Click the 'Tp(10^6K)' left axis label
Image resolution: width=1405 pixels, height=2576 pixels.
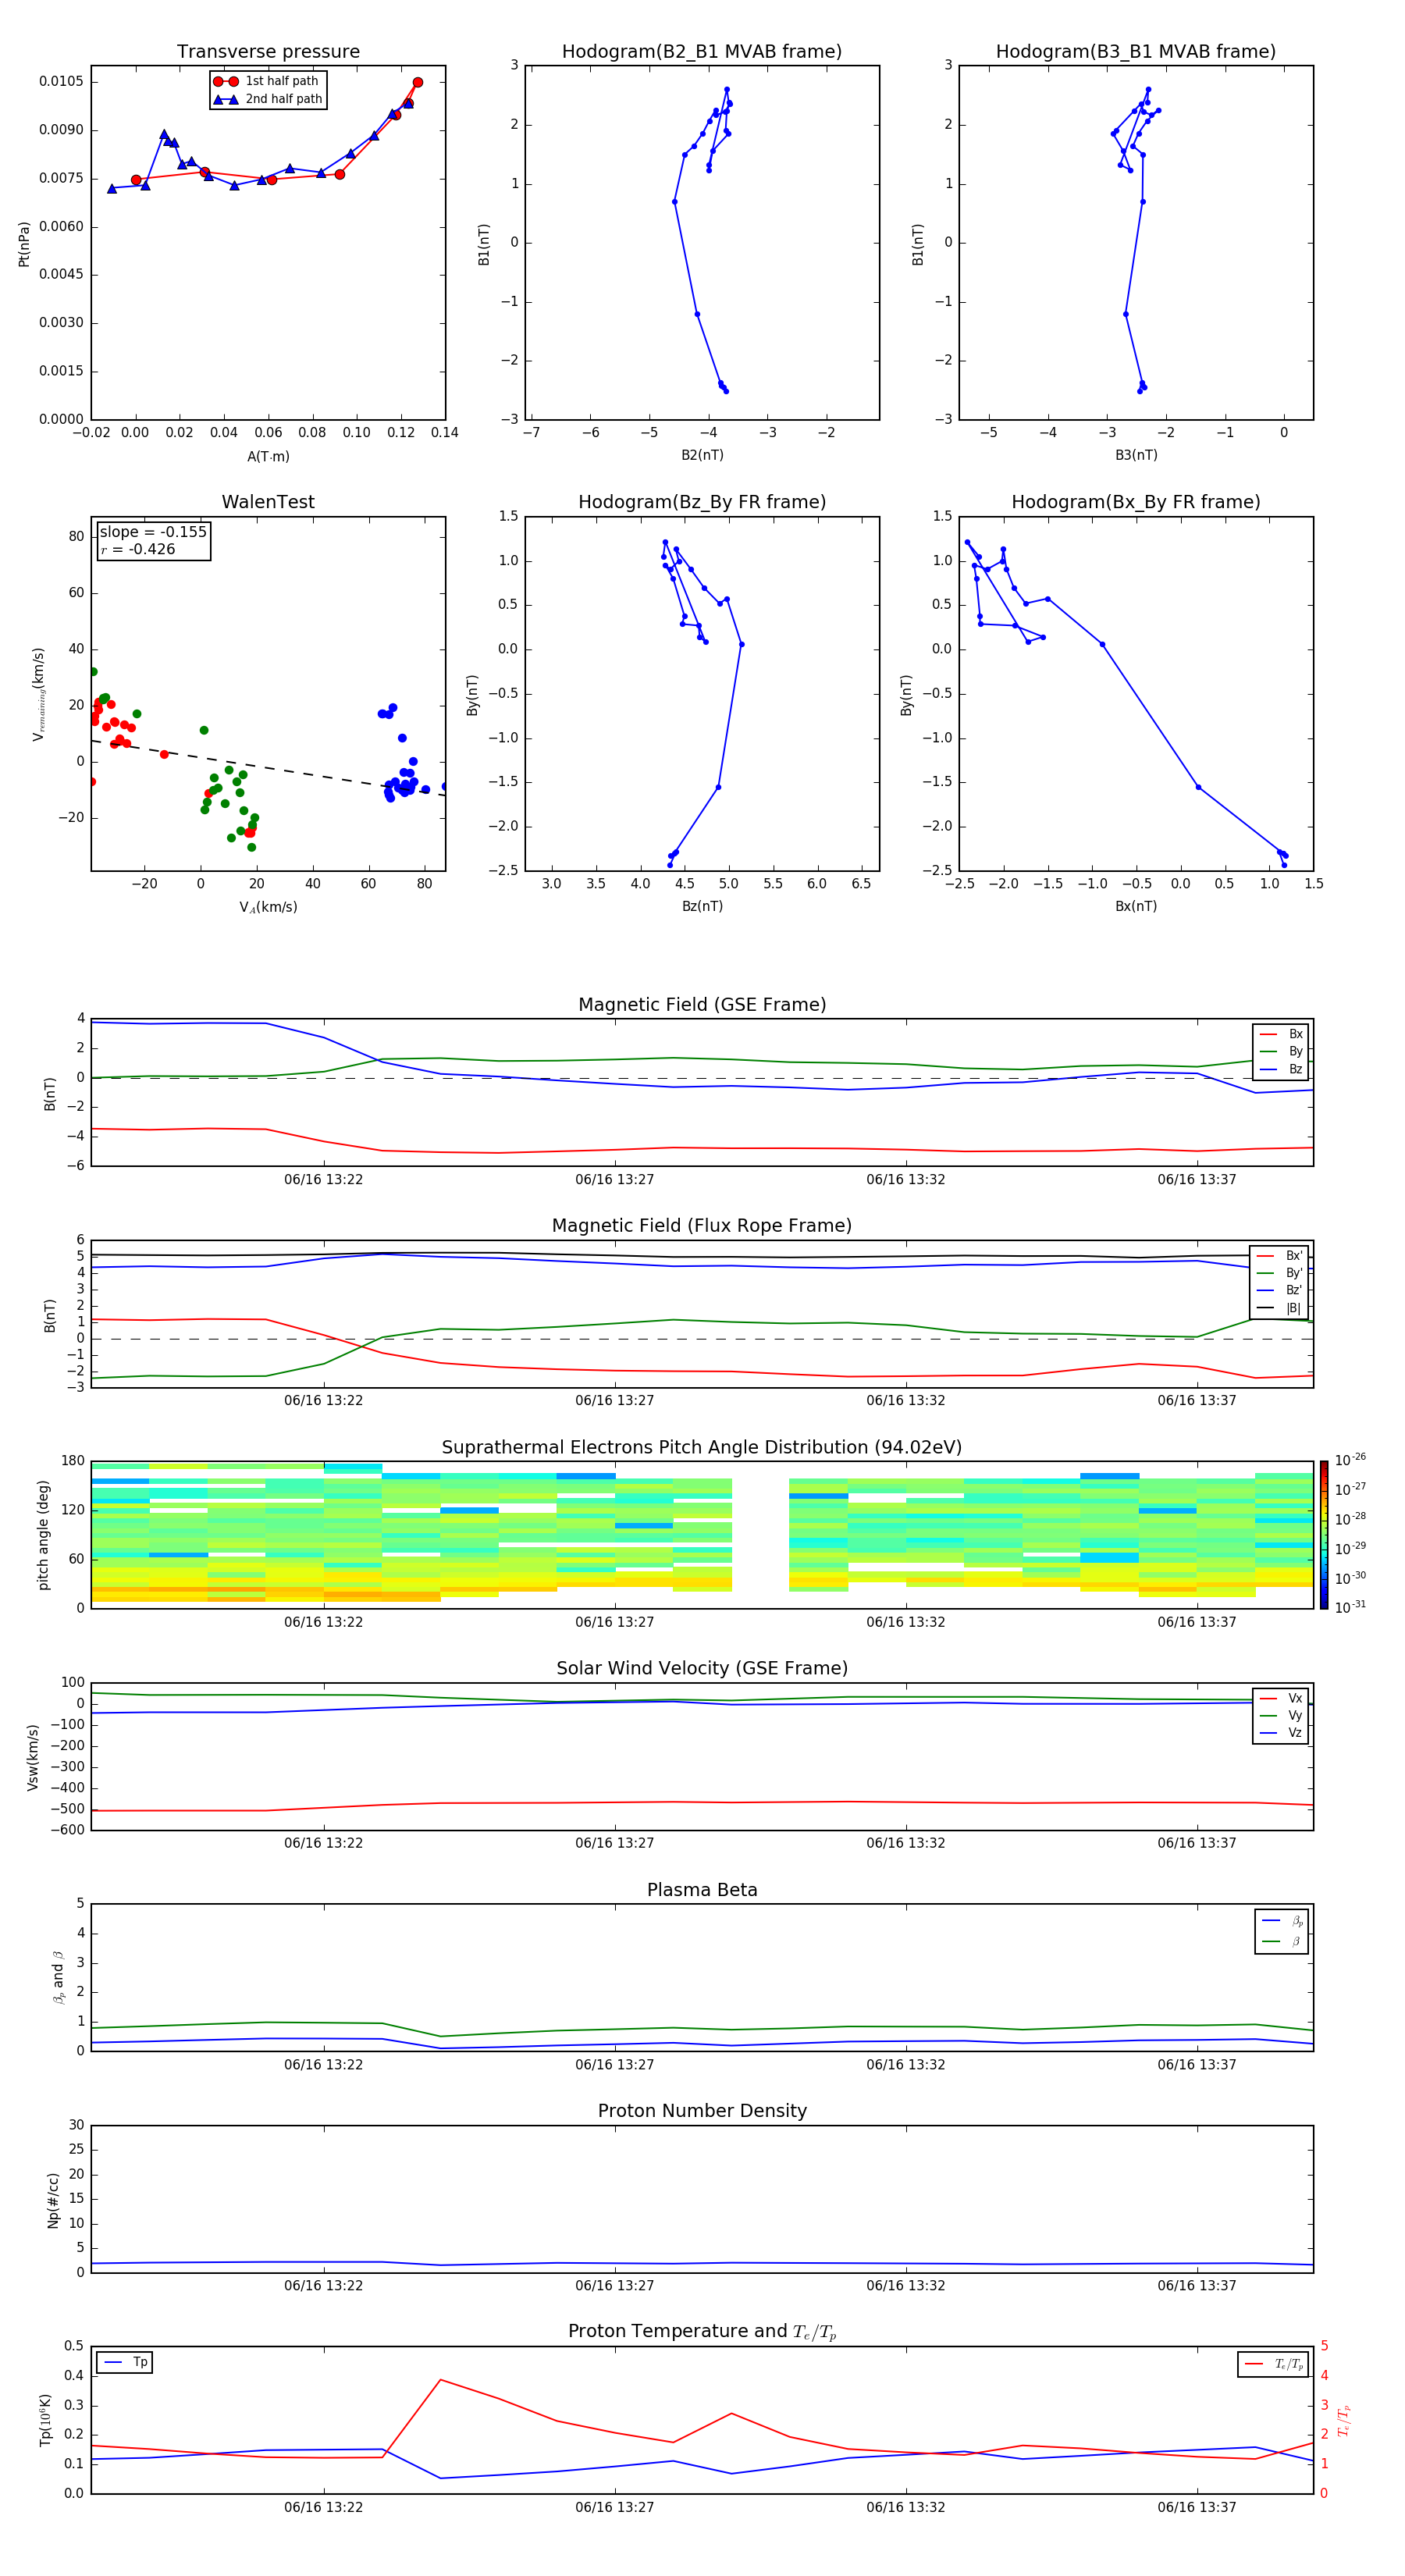(45, 2420)
